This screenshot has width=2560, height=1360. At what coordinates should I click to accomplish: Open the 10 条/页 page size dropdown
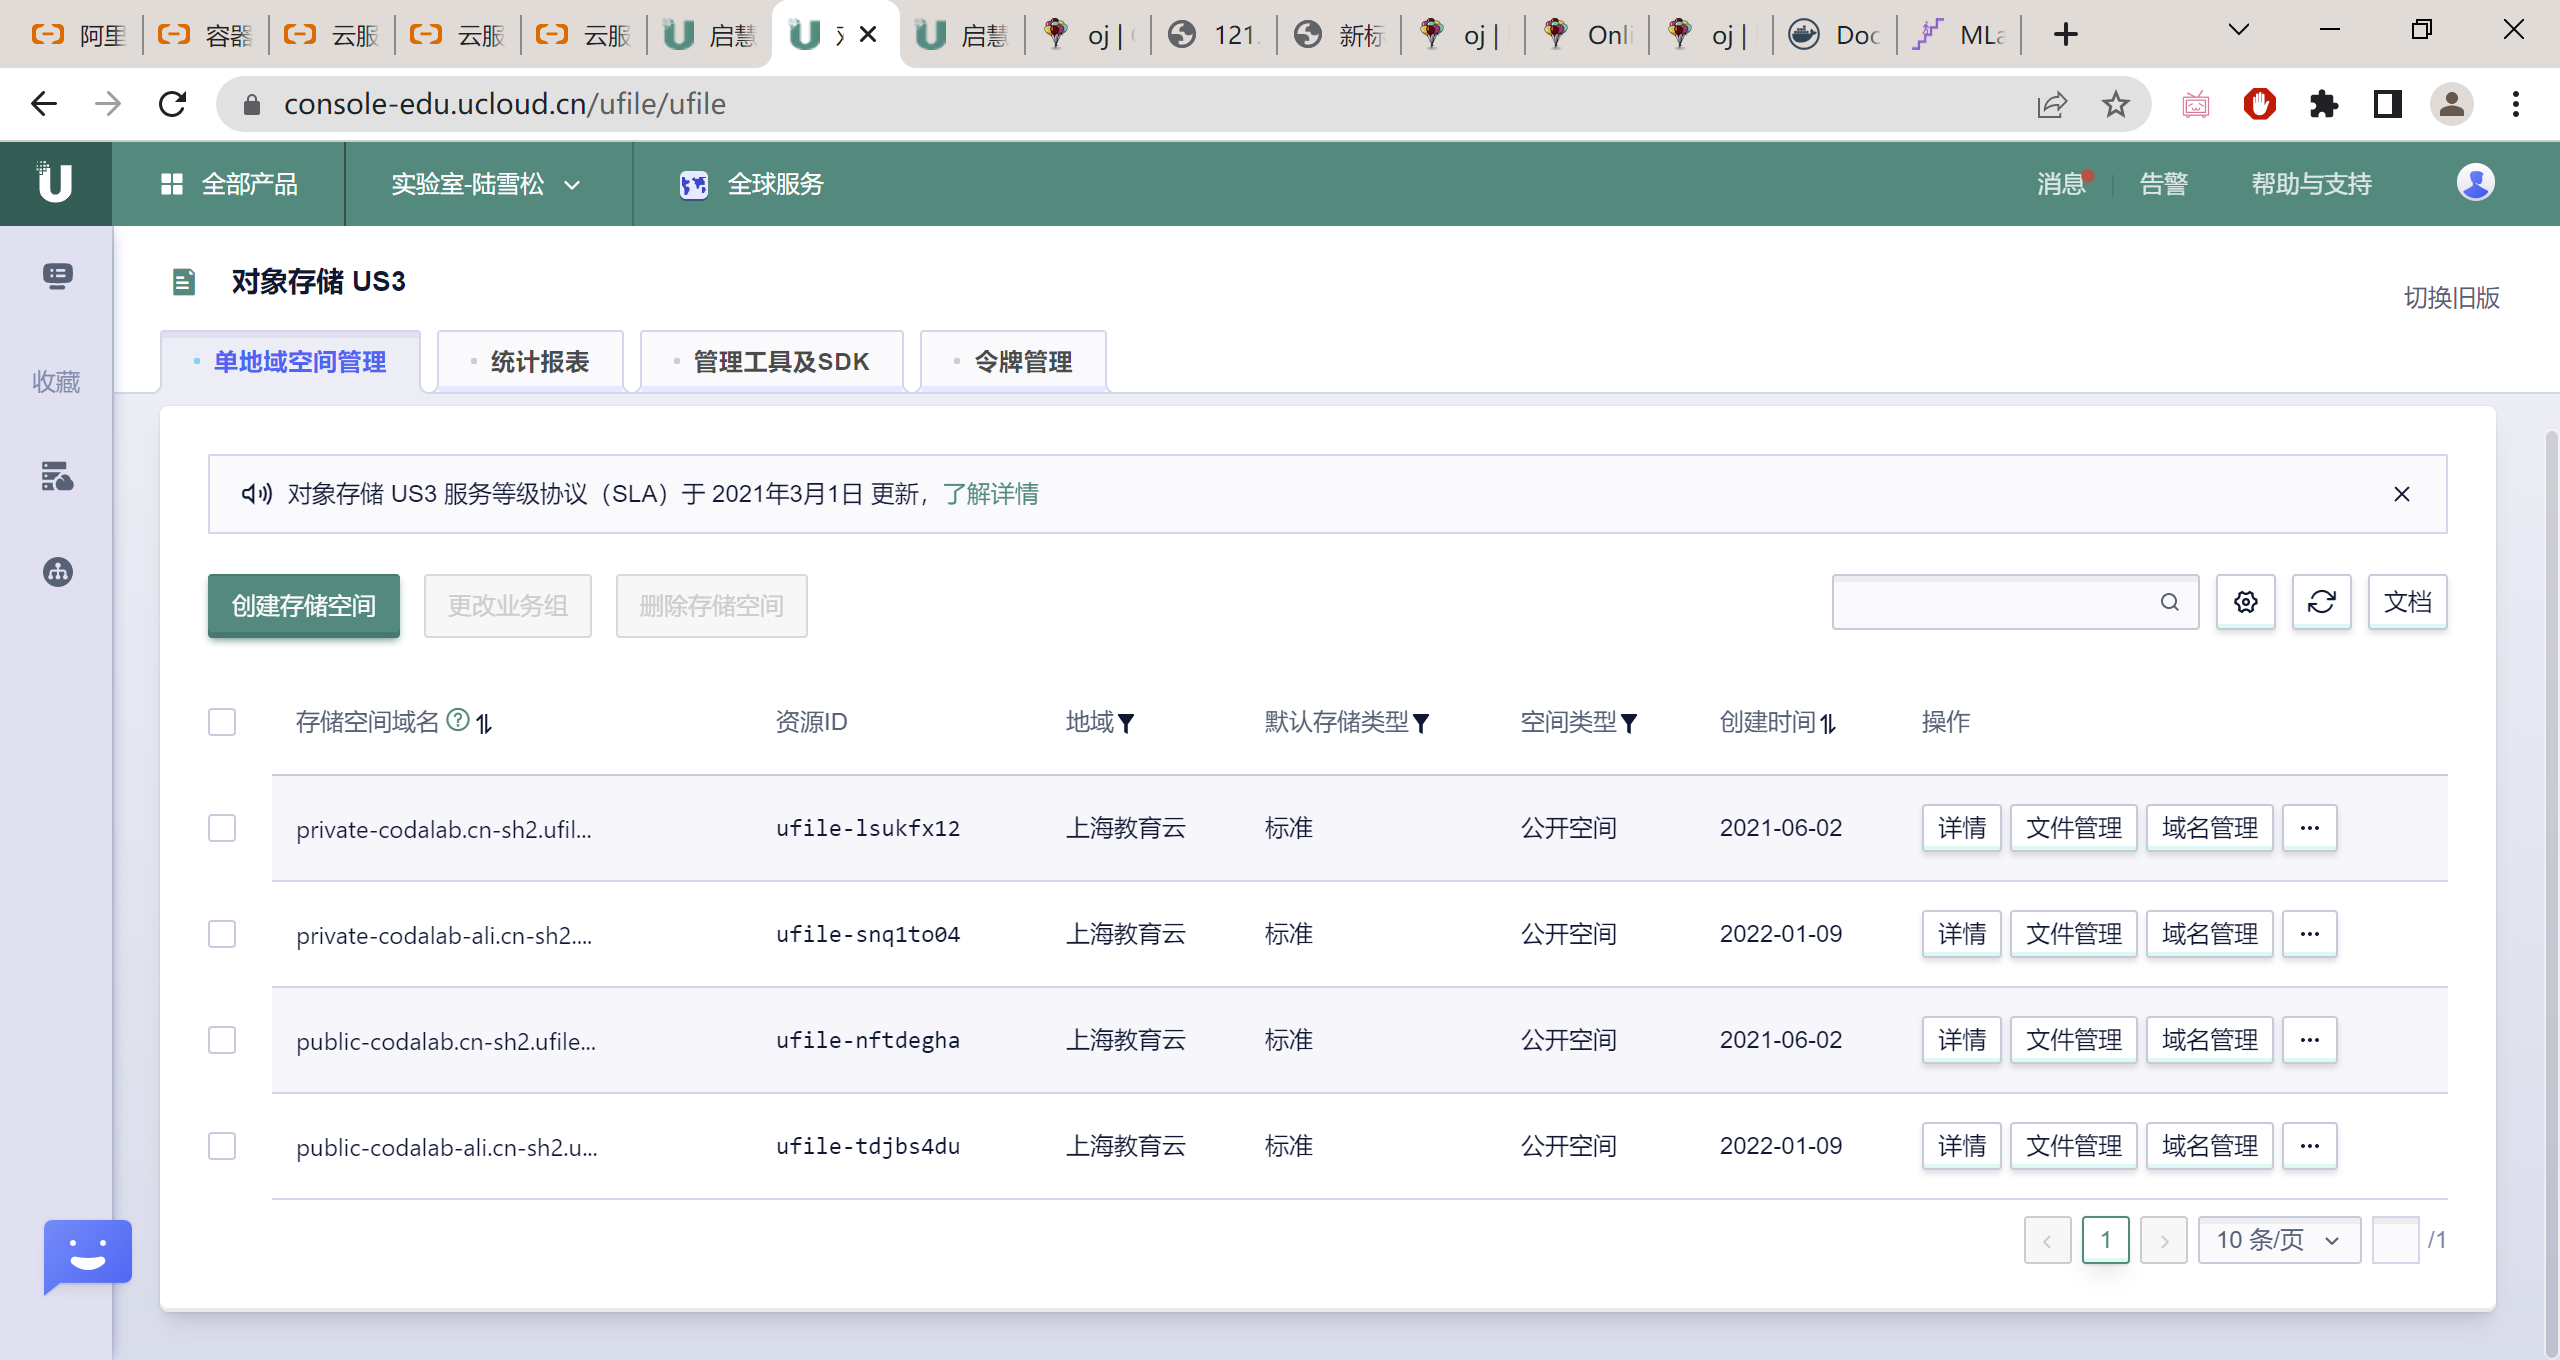coord(2279,1240)
